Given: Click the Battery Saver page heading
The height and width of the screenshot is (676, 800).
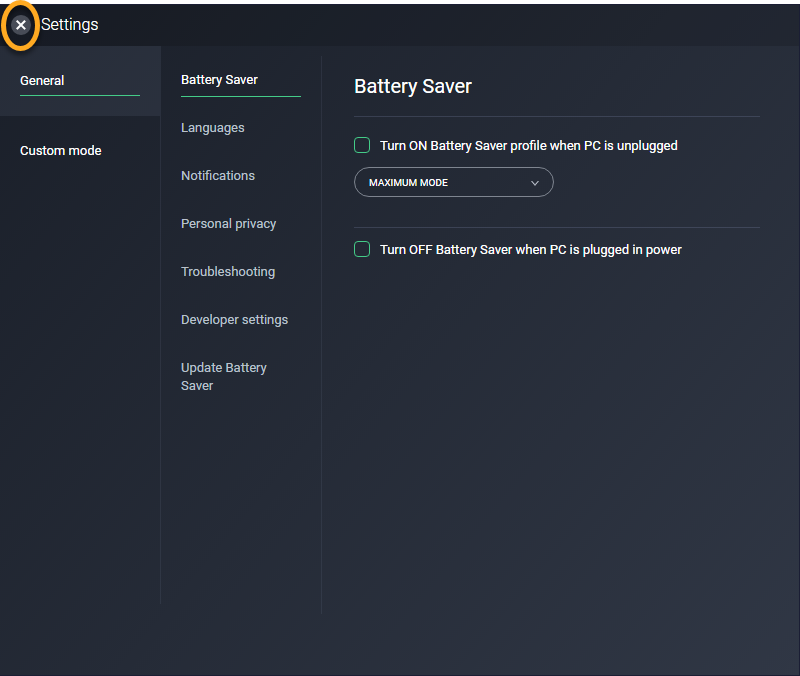Looking at the screenshot, I should click(412, 86).
